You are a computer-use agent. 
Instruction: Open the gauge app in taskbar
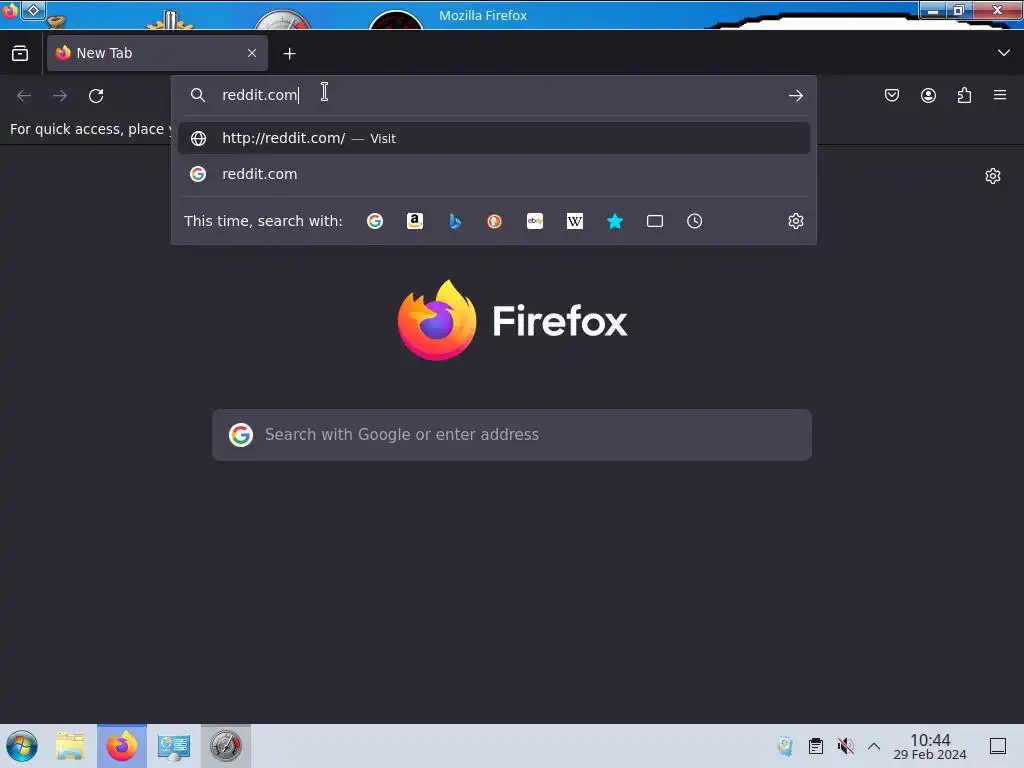tap(225, 746)
